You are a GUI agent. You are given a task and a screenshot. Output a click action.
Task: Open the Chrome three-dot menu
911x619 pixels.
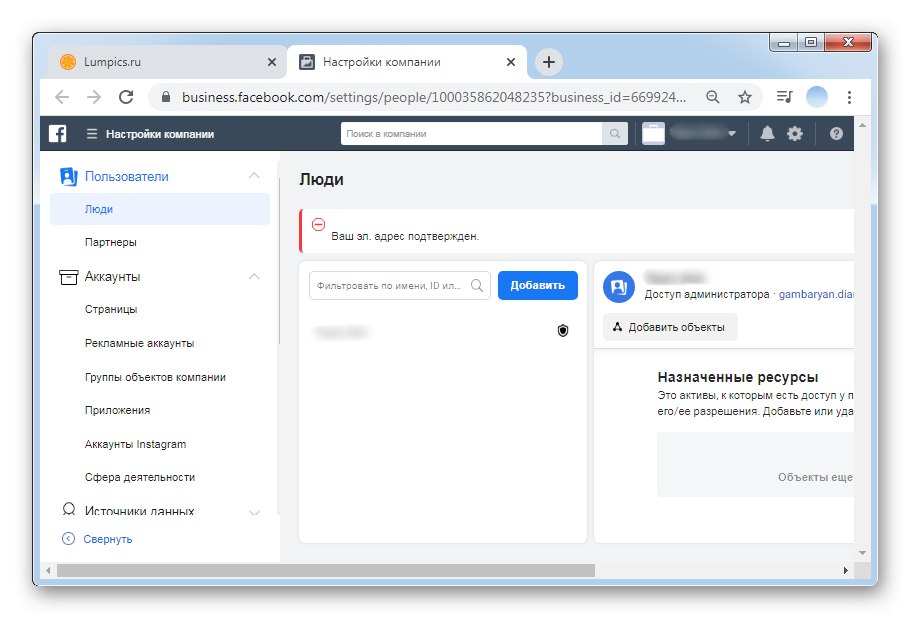click(849, 97)
